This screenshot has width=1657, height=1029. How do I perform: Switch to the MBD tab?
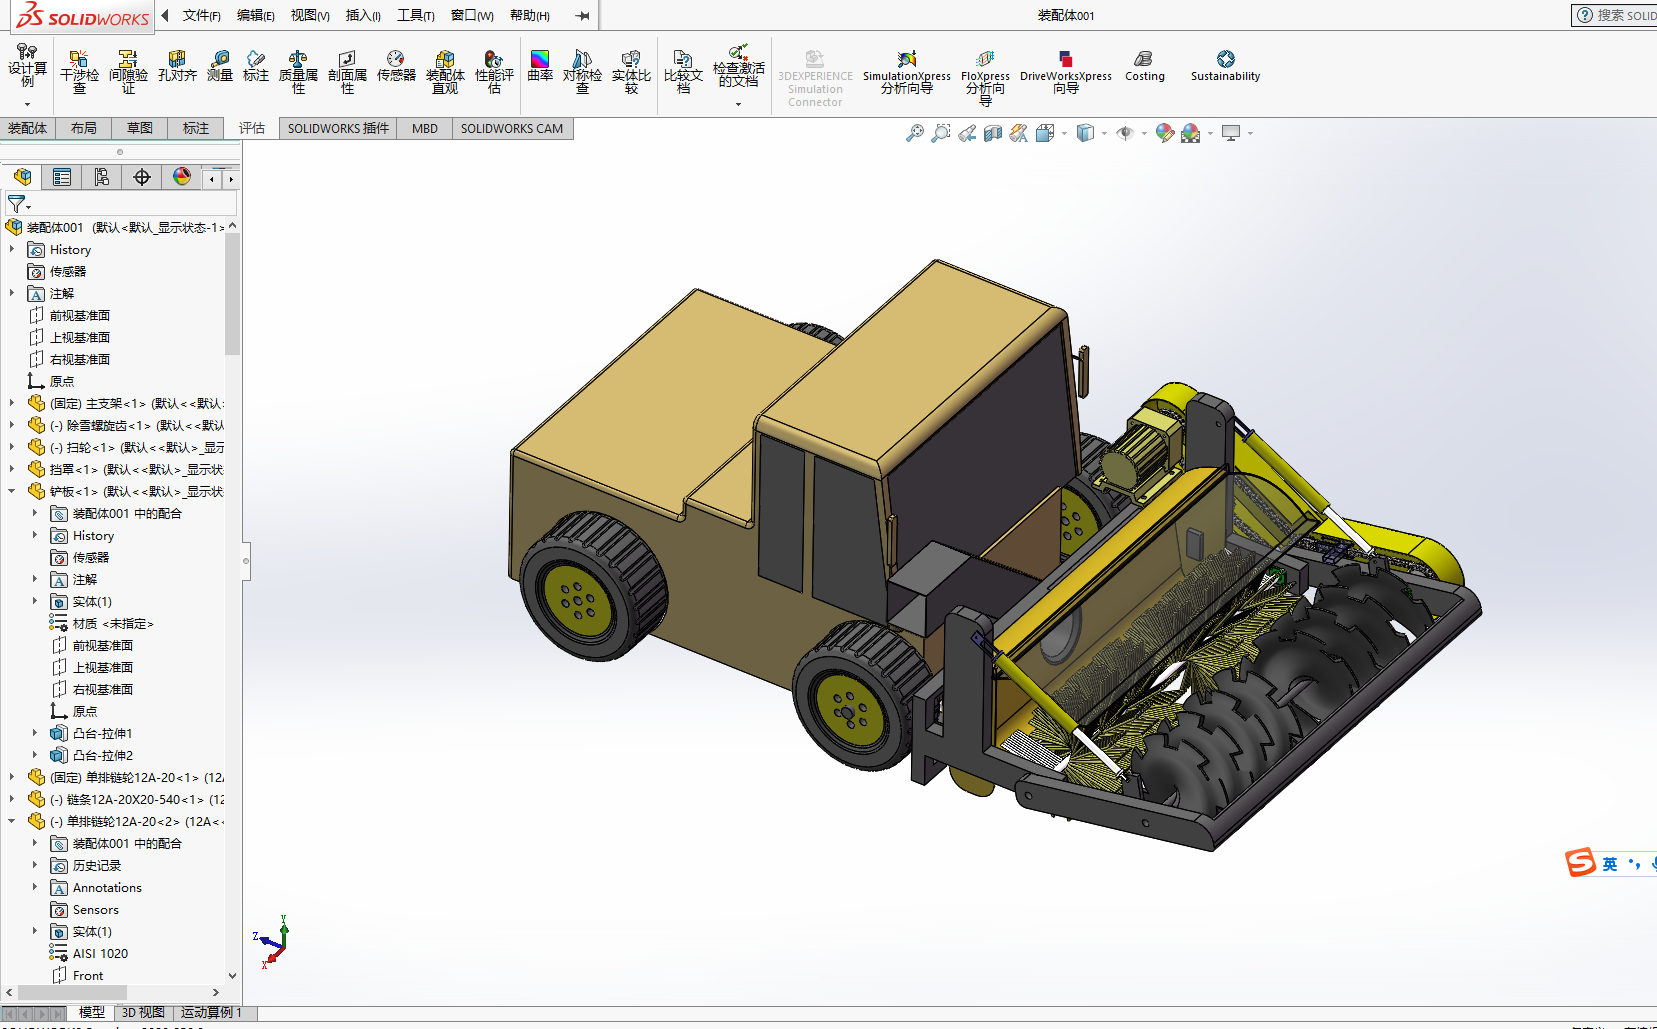coord(425,128)
